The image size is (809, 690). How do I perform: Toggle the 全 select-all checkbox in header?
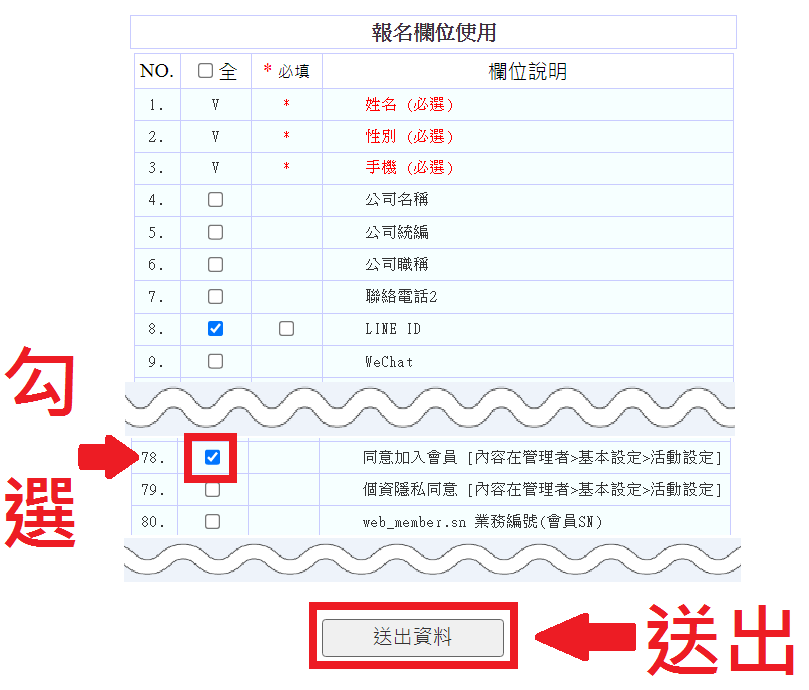coord(206,71)
